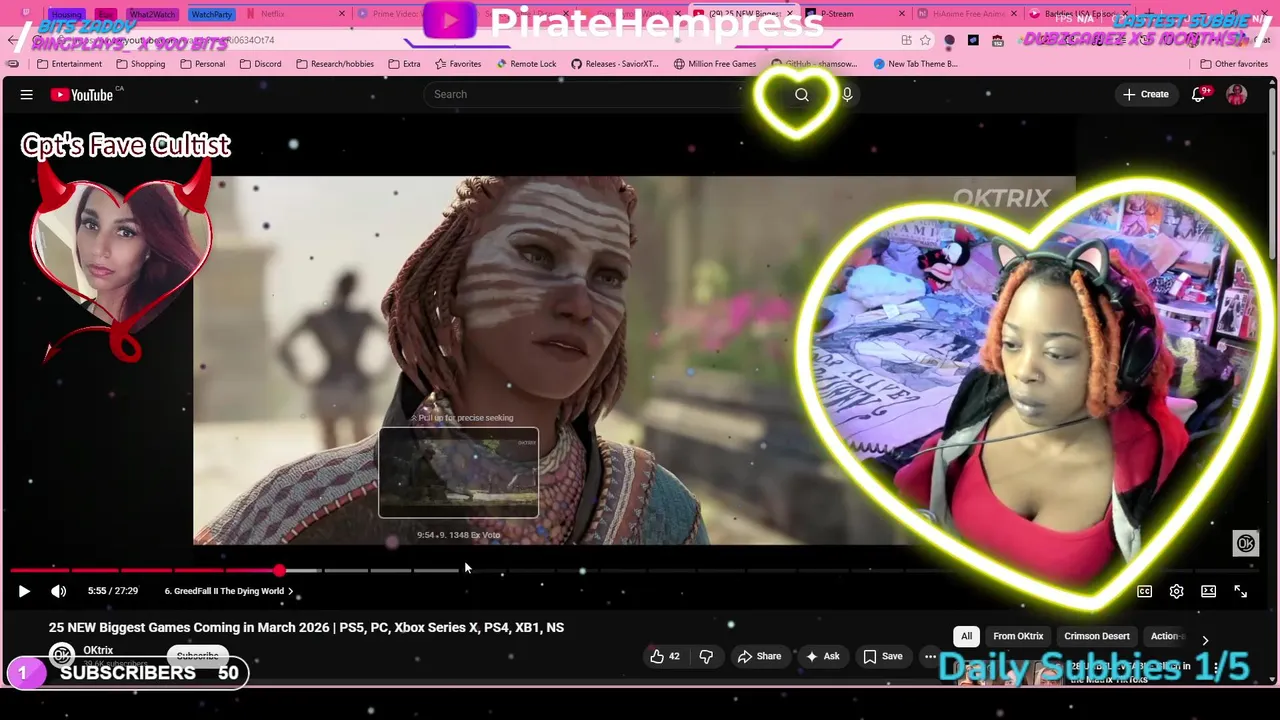
Task: Open the OKtrix channel name link
Action: pos(98,650)
